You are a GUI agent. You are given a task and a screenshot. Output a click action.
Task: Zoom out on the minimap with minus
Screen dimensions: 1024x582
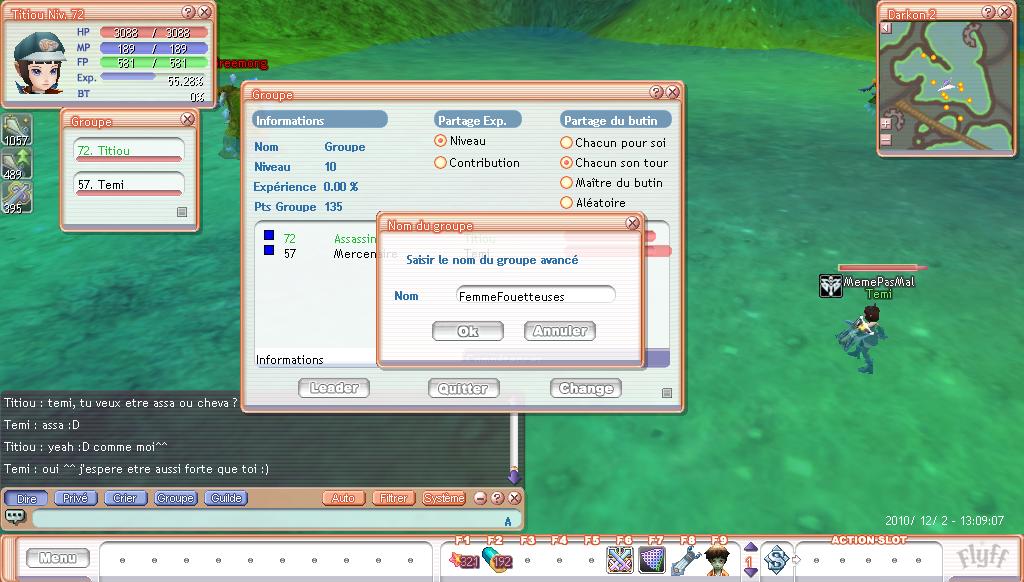[x=886, y=139]
